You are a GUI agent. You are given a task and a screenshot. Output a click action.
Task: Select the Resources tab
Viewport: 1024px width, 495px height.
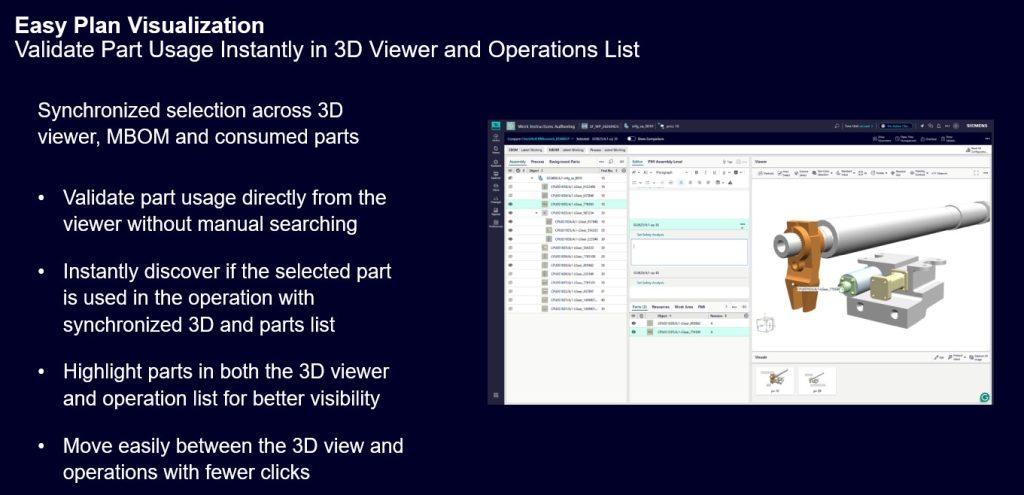click(660, 307)
